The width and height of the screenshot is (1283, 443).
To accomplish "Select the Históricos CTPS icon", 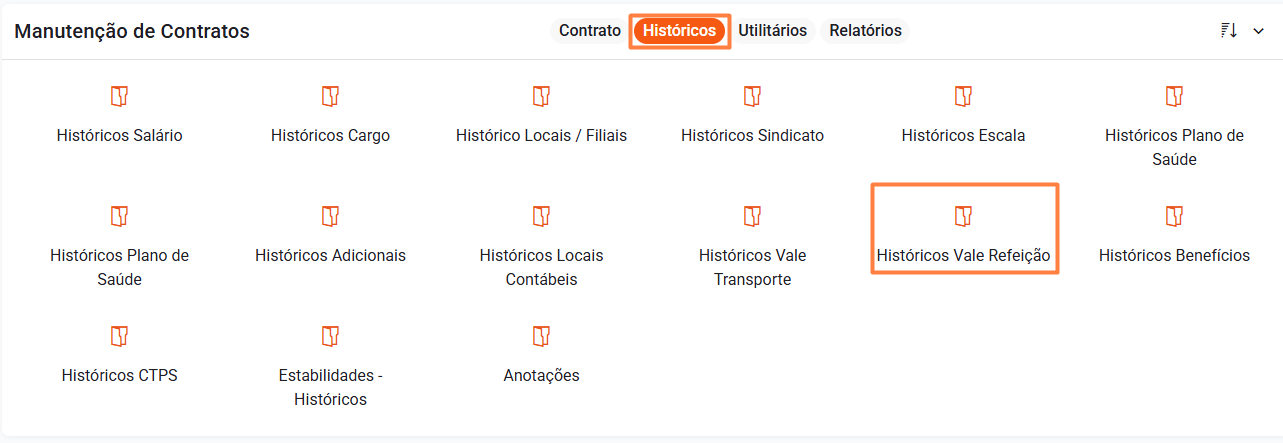I will pyautogui.click(x=120, y=336).
